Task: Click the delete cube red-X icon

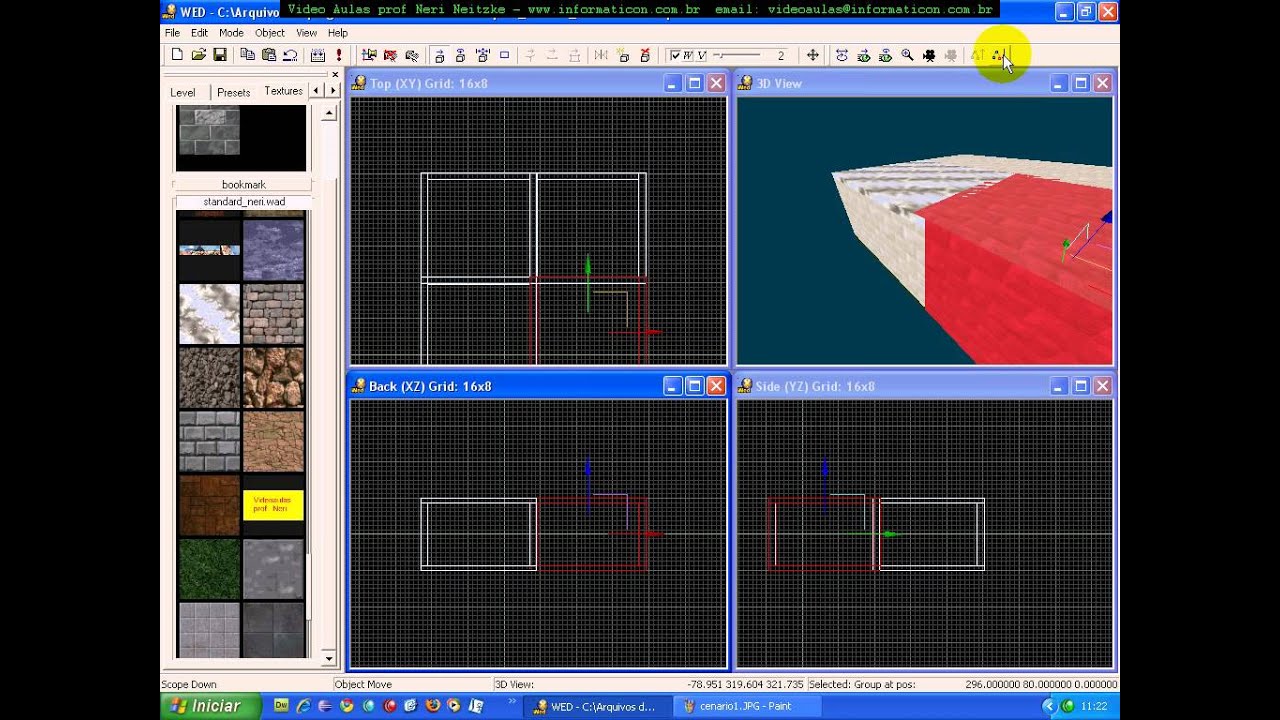Action: [645, 55]
